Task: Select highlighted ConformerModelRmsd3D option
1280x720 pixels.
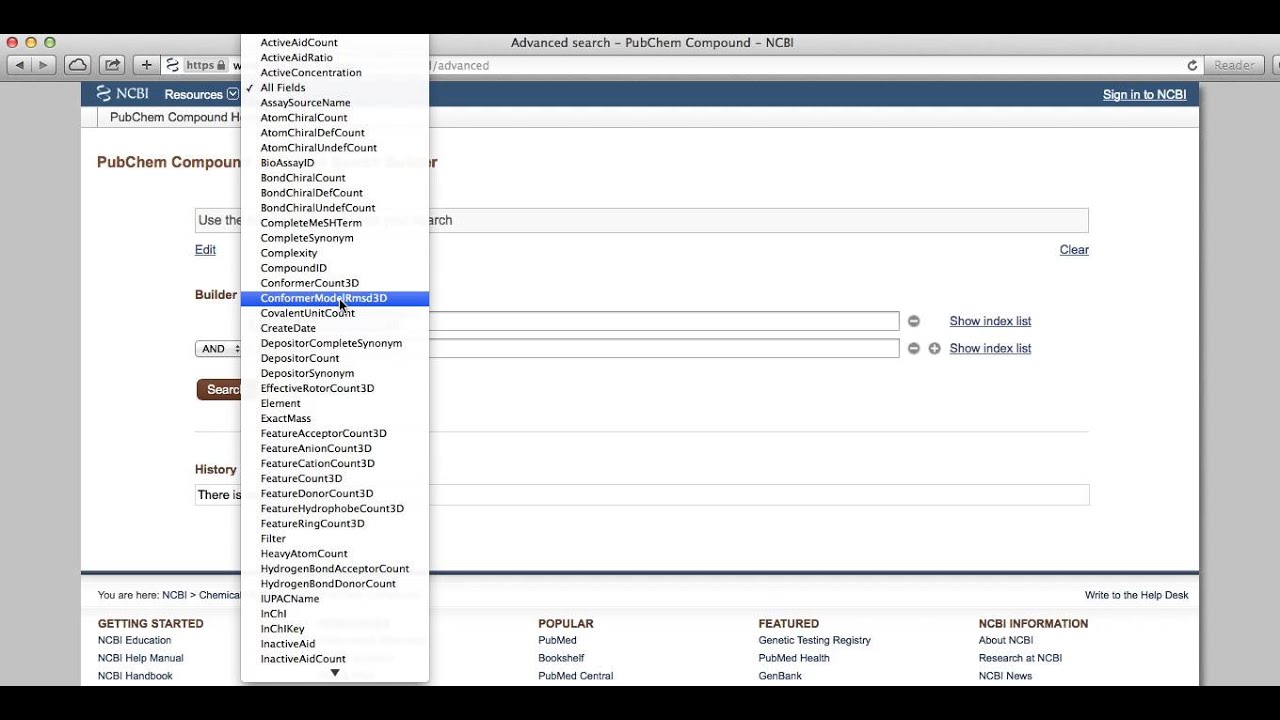Action: 335,298
